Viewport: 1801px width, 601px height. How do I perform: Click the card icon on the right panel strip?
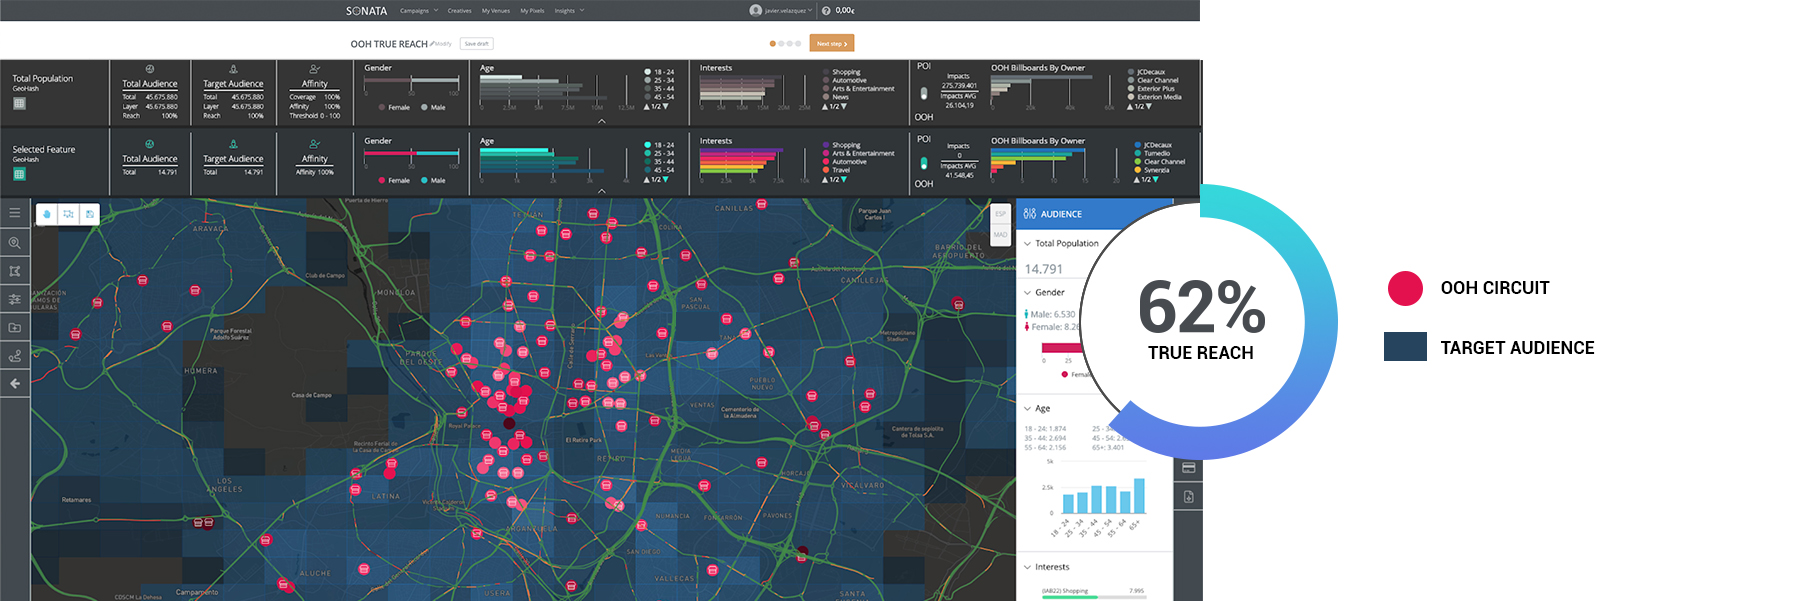pyautogui.click(x=1189, y=468)
